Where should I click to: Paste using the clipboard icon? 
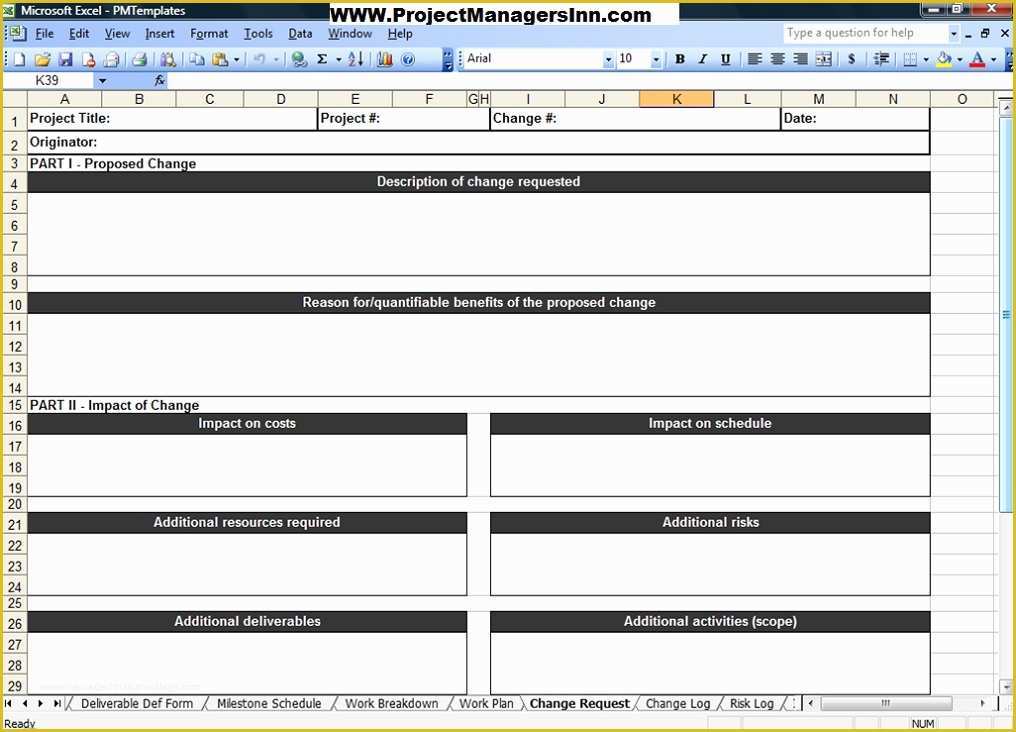point(220,60)
